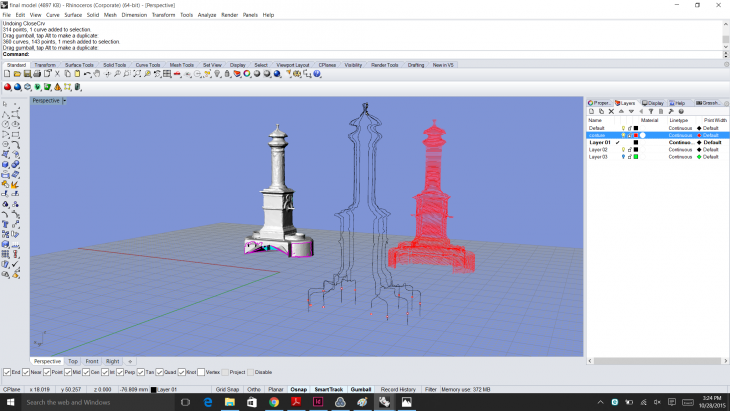The width and height of the screenshot is (730, 411).
Task: Click the Print icon in Standard toolbar
Action: [37, 74]
